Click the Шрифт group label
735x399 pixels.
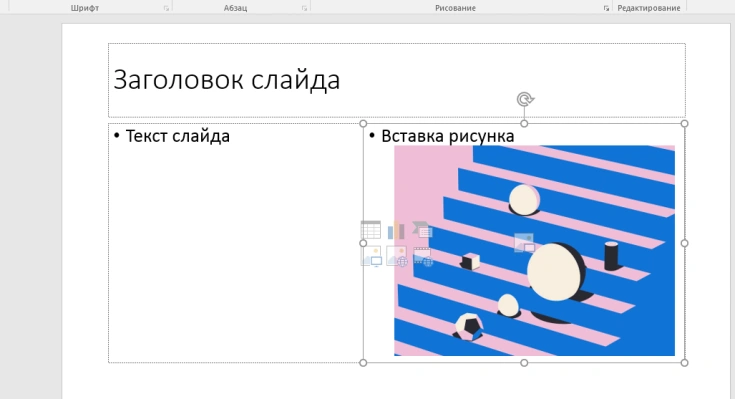(x=85, y=8)
